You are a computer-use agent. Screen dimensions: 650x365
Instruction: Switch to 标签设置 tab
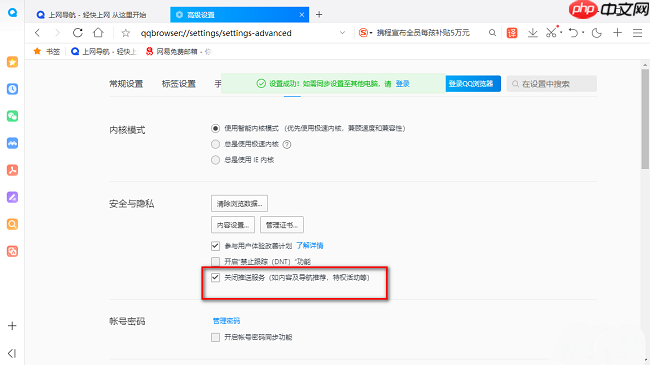point(179,84)
